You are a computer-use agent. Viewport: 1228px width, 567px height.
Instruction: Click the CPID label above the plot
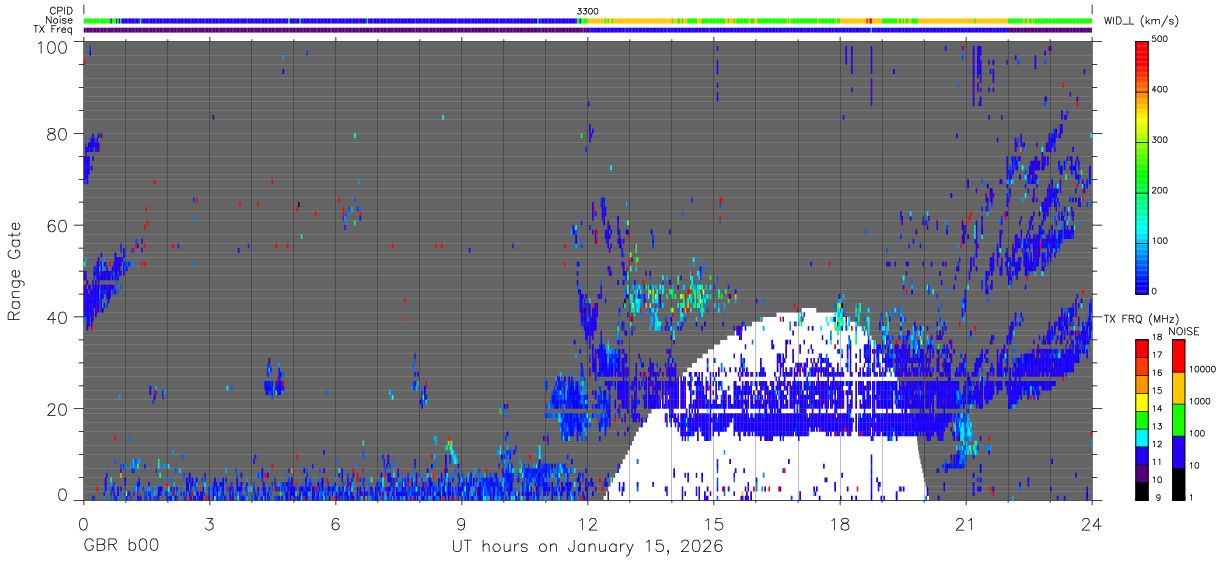(x=62, y=11)
